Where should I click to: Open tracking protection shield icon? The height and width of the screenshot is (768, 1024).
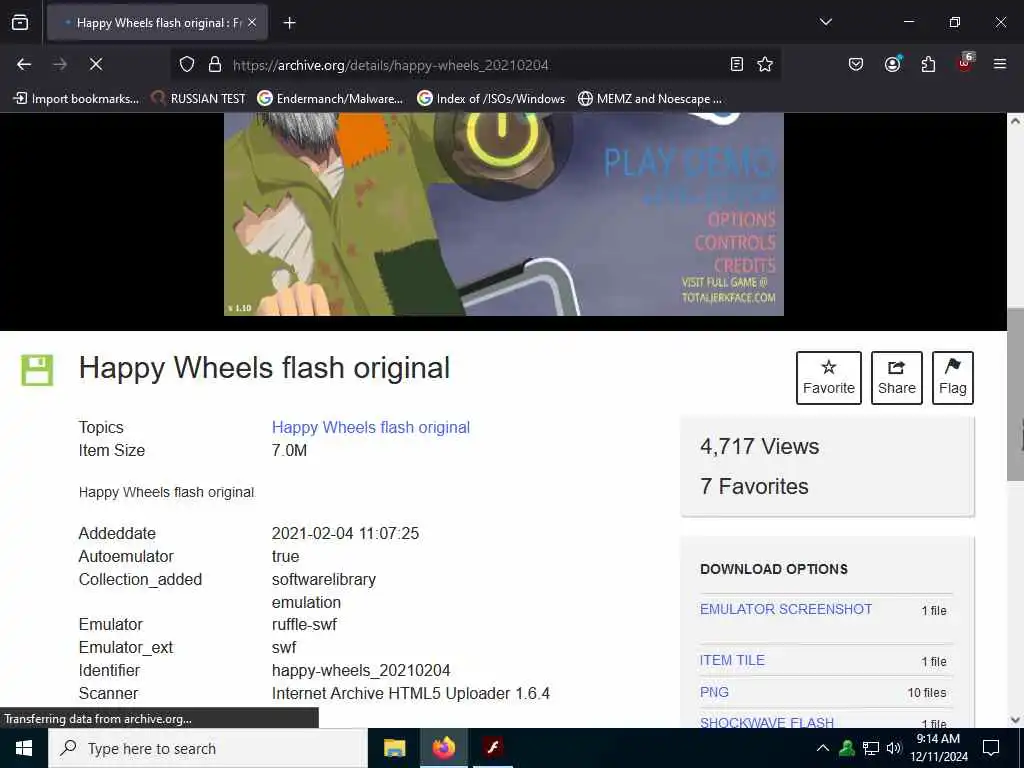pyautogui.click(x=187, y=64)
